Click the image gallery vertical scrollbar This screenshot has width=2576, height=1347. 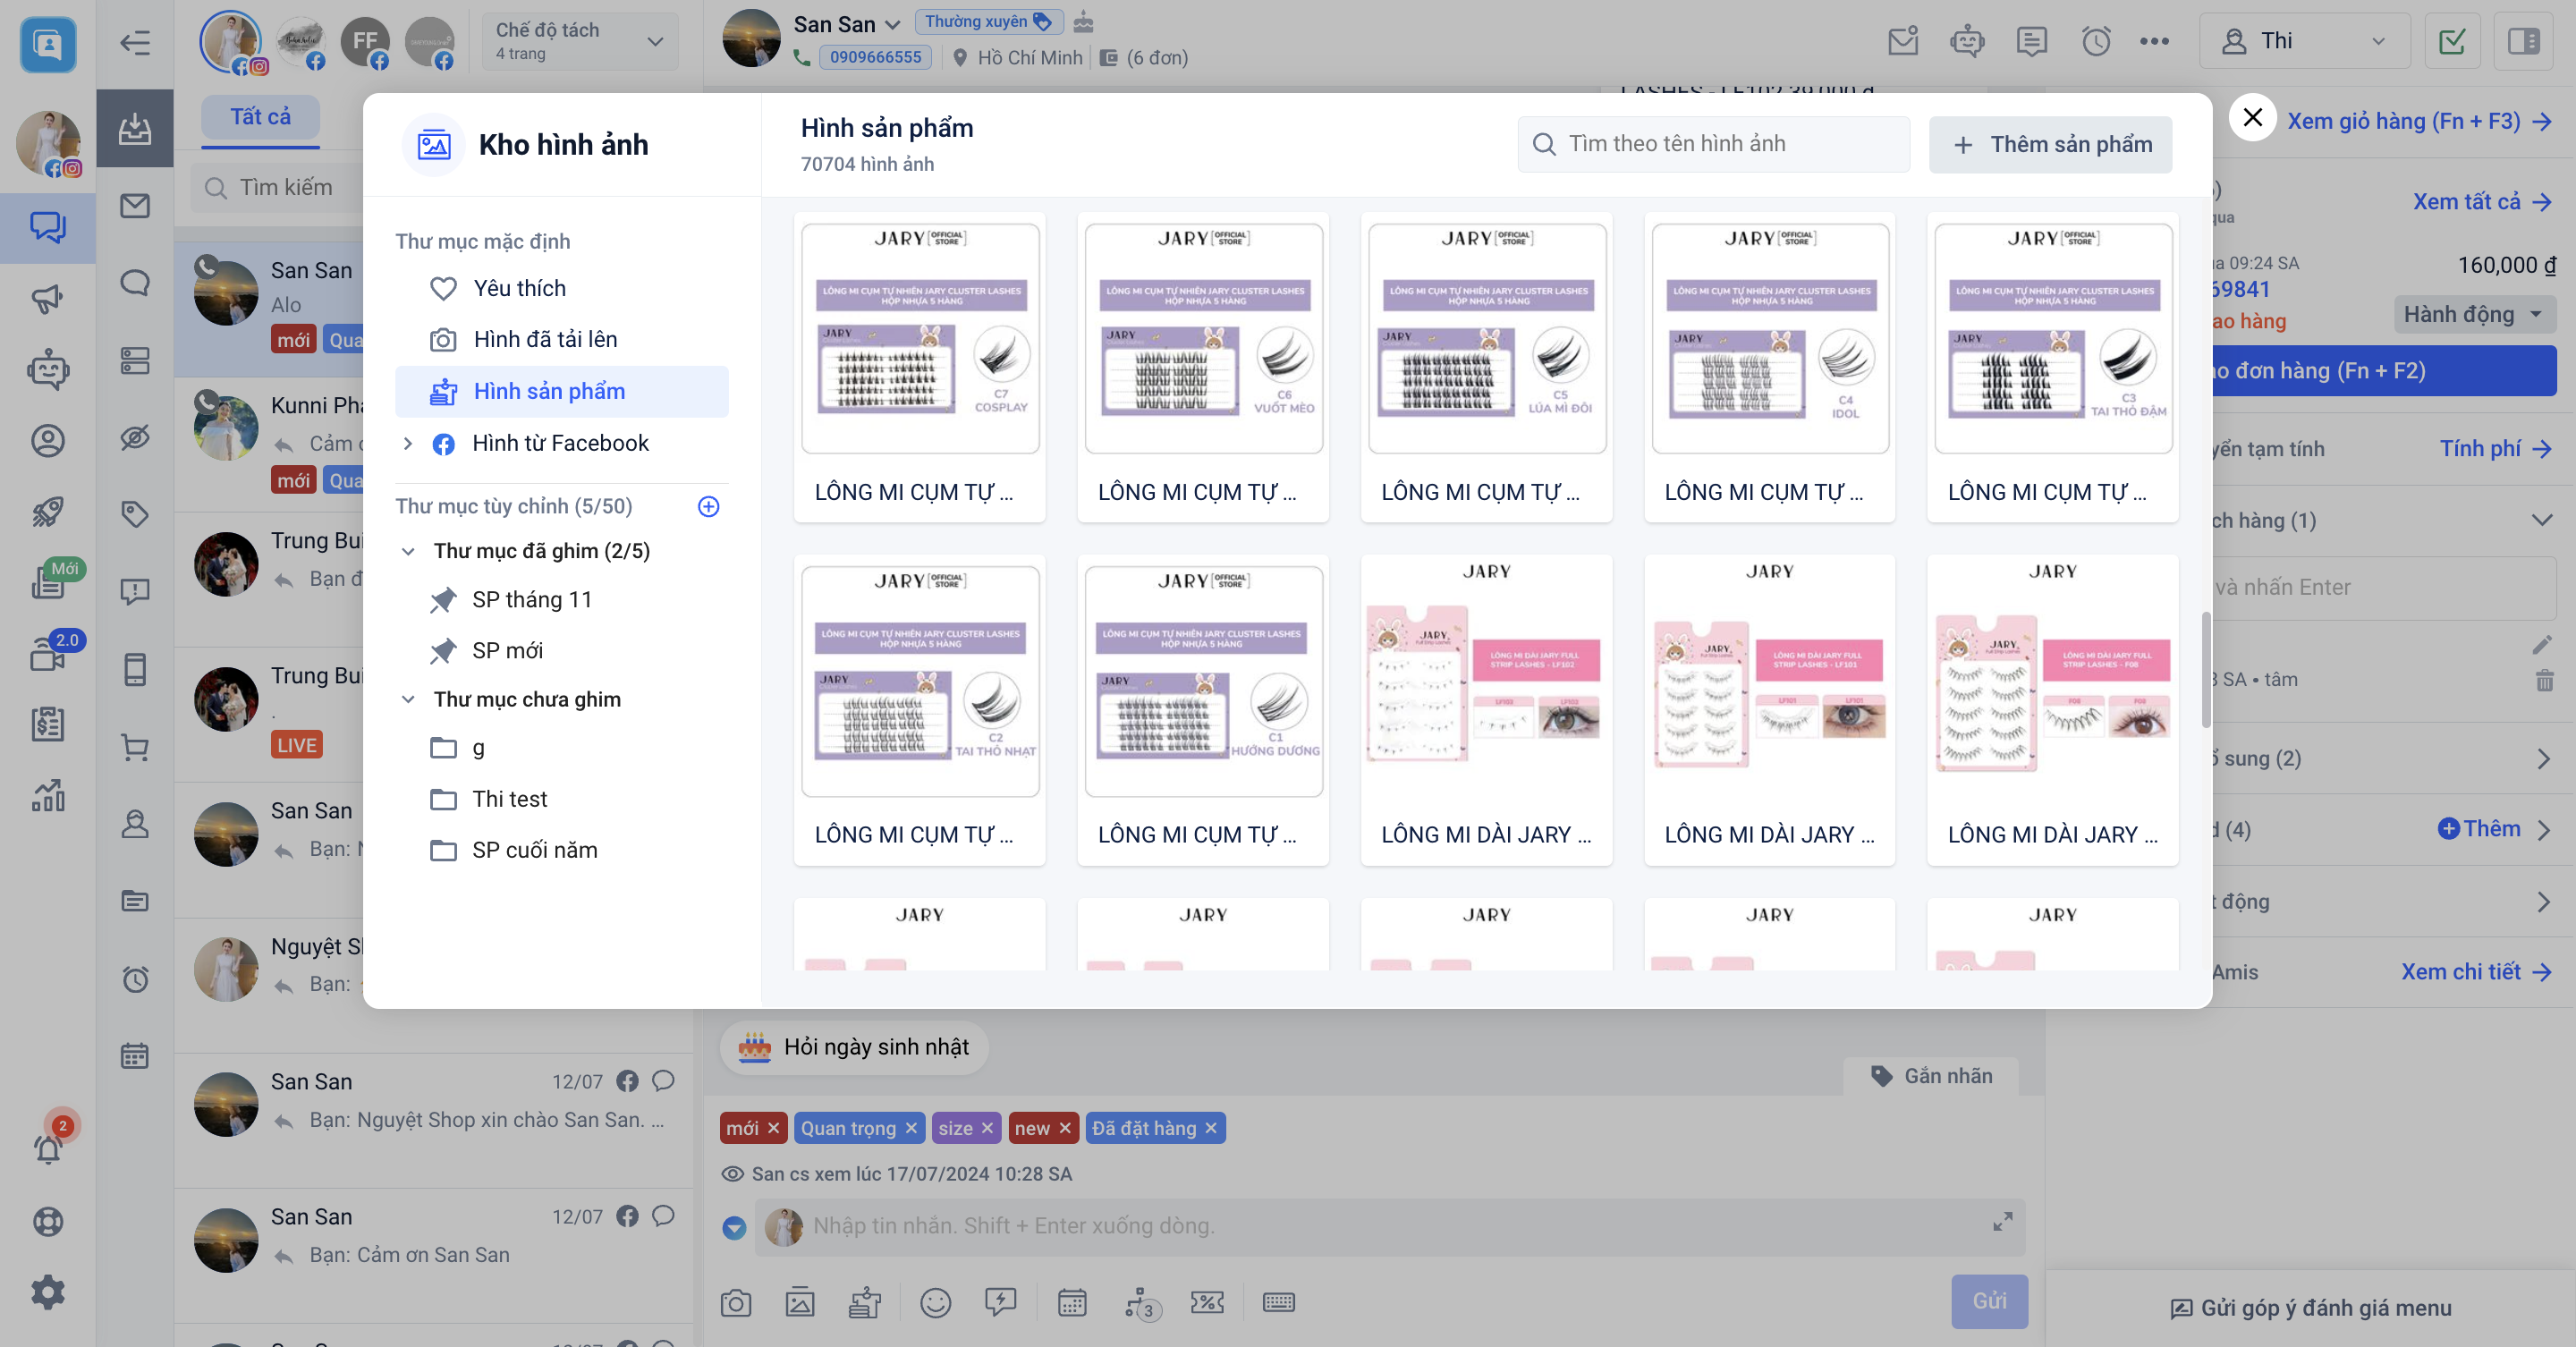[2205, 670]
